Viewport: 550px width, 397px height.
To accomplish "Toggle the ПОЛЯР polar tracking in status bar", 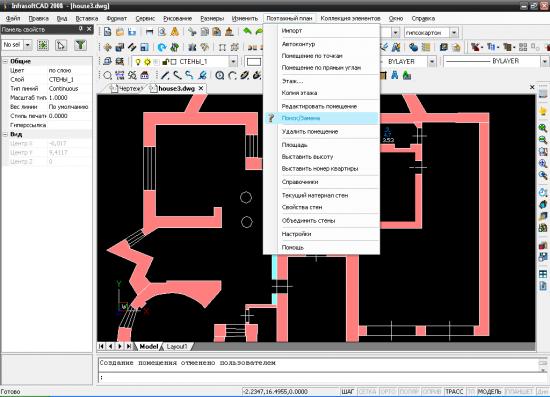I will [x=409, y=392].
